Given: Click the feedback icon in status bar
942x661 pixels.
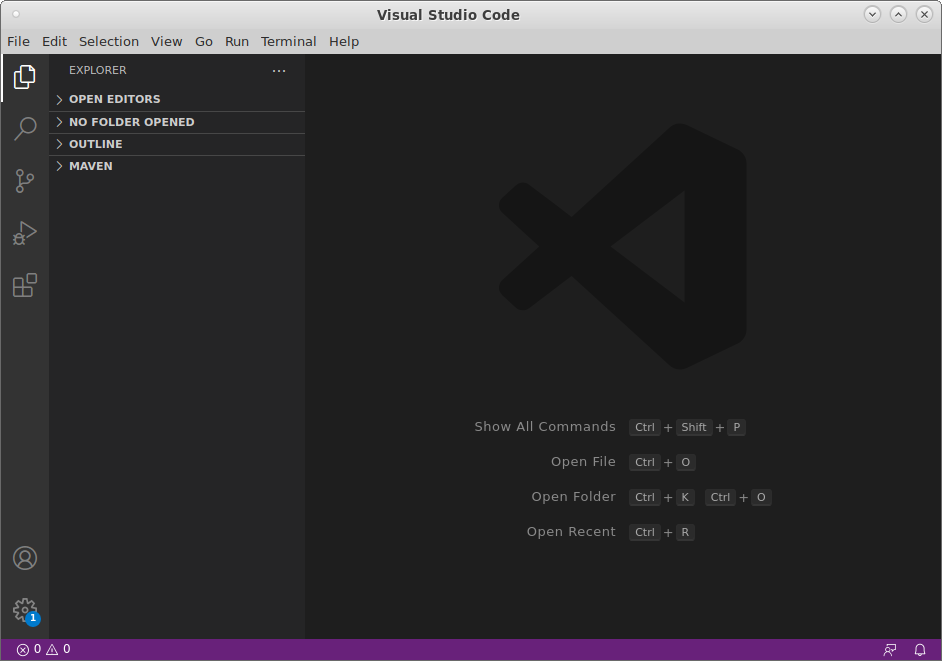Looking at the screenshot, I should pos(890,650).
